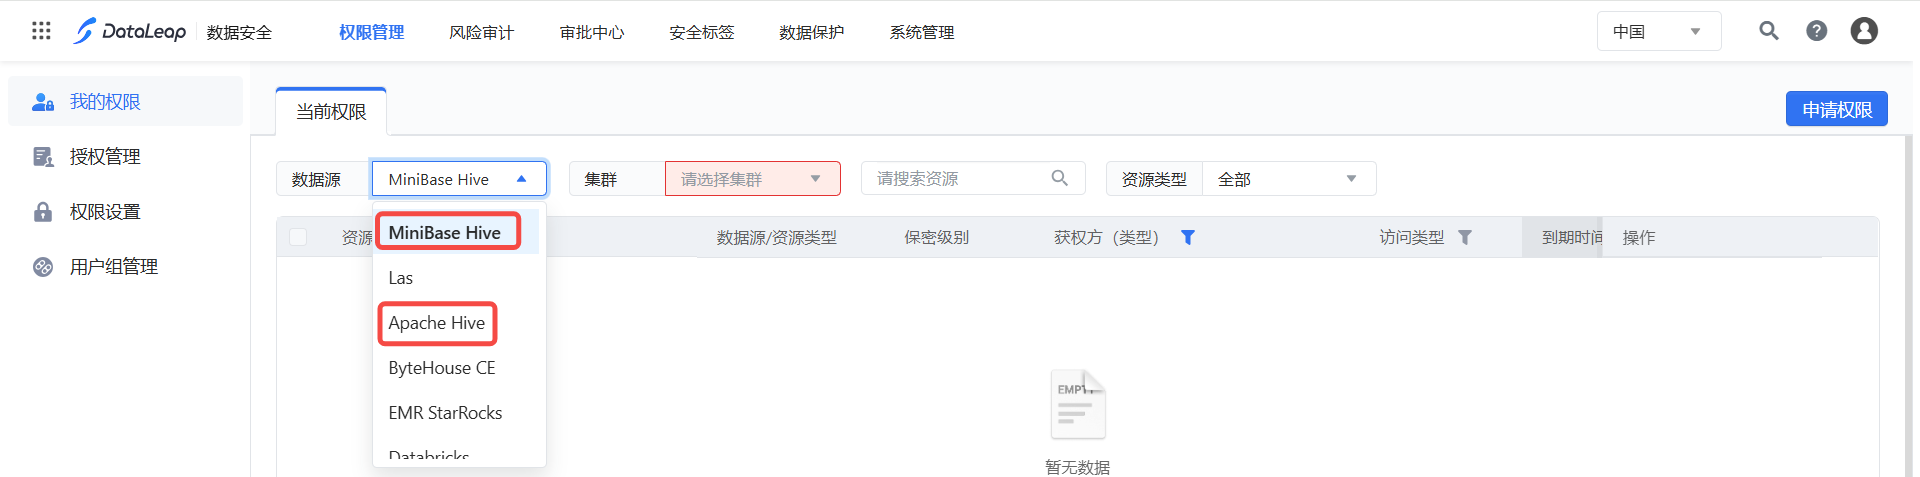Select the 当前权限 tab
Image resolution: width=1920 pixels, height=477 pixels.
pyautogui.click(x=331, y=111)
